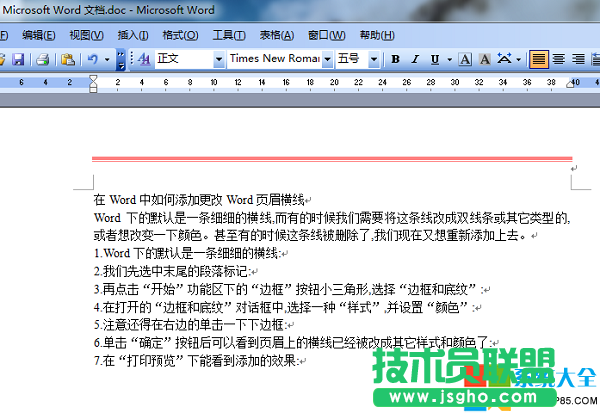Click the line 1.Word 下的默认是一条细细的横线

click(x=188, y=253)
